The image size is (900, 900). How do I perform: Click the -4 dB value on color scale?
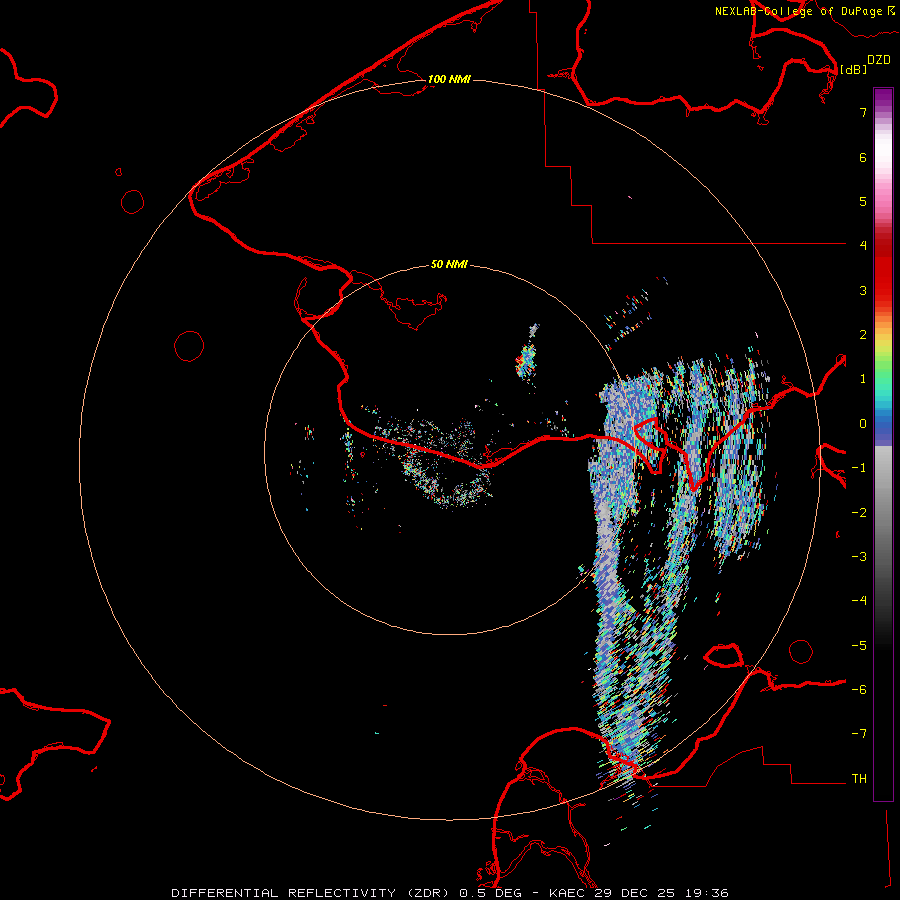click(x=859, y=601)
